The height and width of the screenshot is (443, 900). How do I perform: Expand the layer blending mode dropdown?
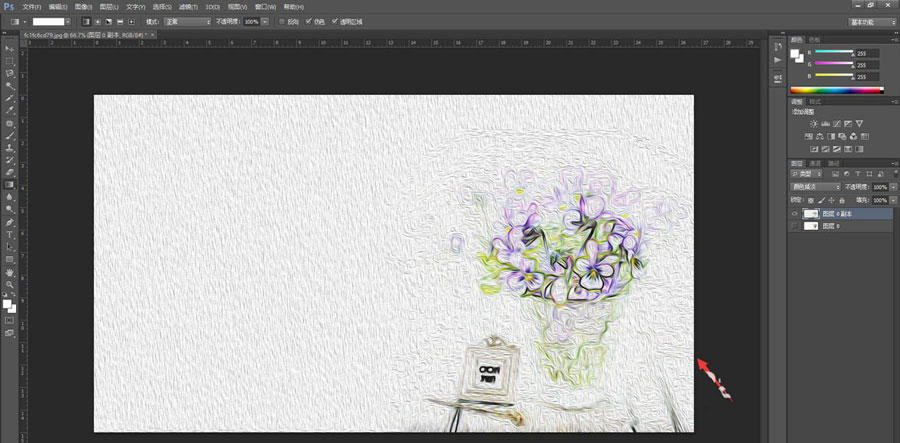click(814, 187)
